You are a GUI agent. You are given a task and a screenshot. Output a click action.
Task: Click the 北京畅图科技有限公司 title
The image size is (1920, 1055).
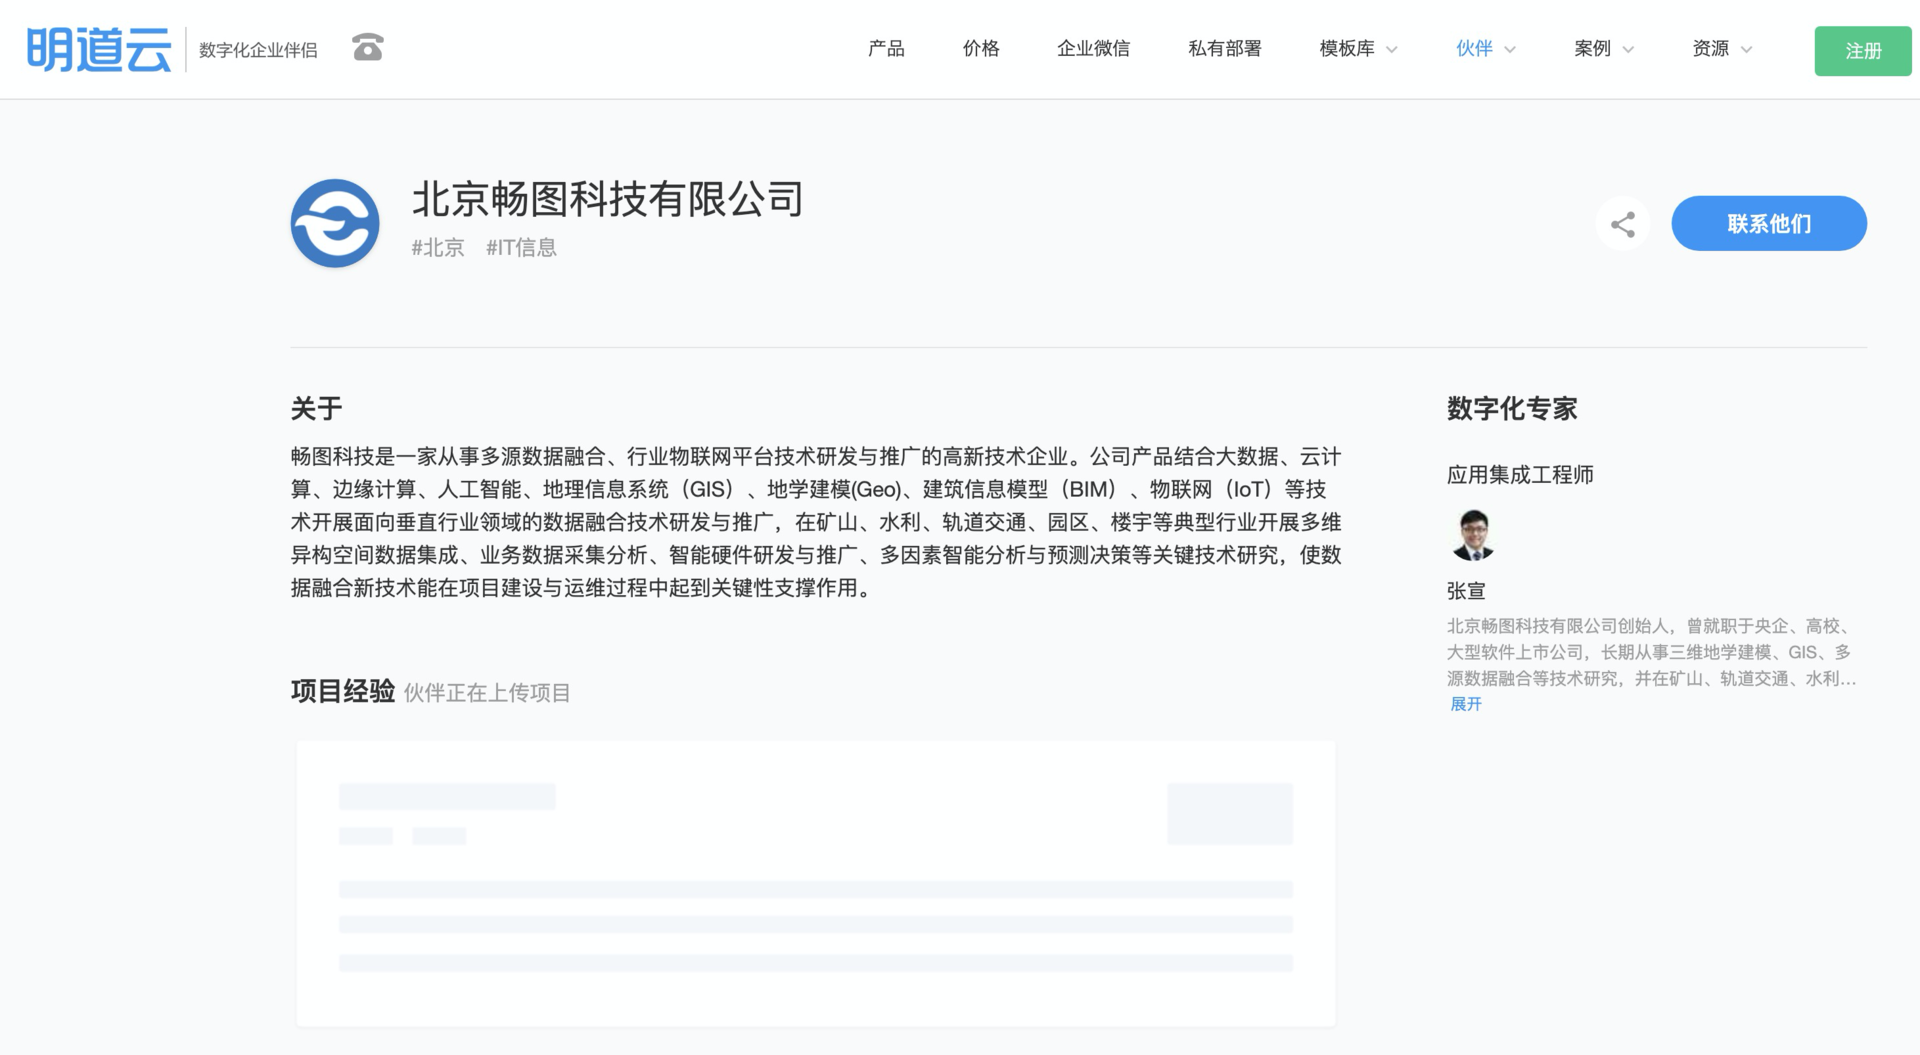(608, 199)
